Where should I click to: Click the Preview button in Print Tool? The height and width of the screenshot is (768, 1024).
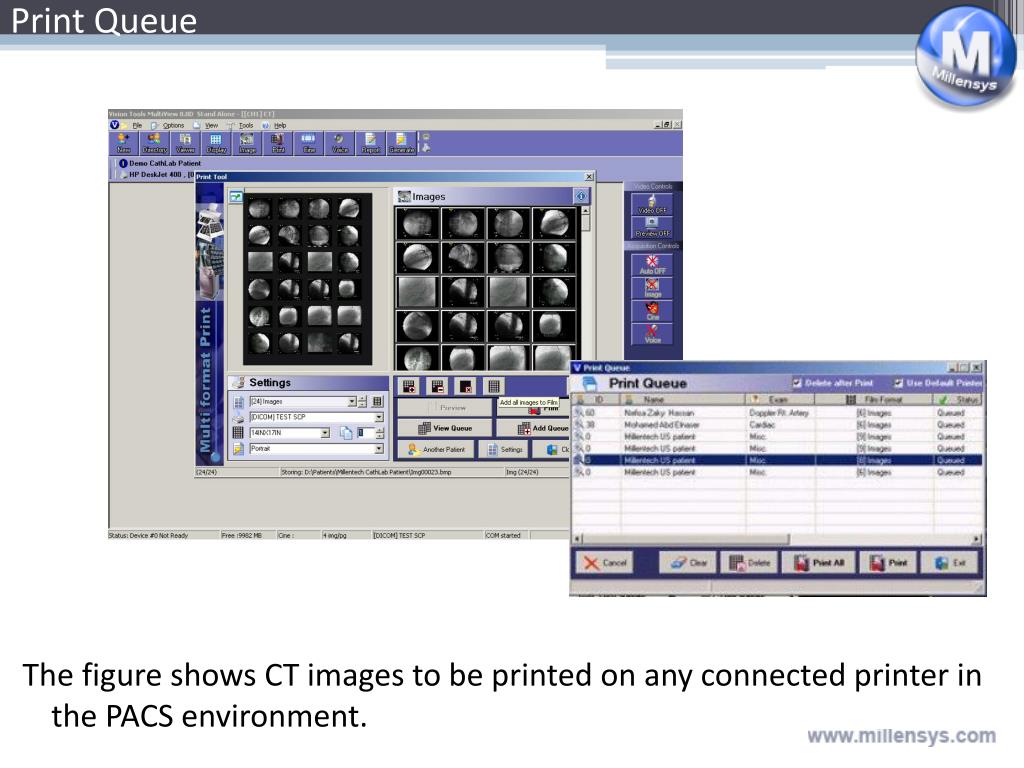point(445,408)
